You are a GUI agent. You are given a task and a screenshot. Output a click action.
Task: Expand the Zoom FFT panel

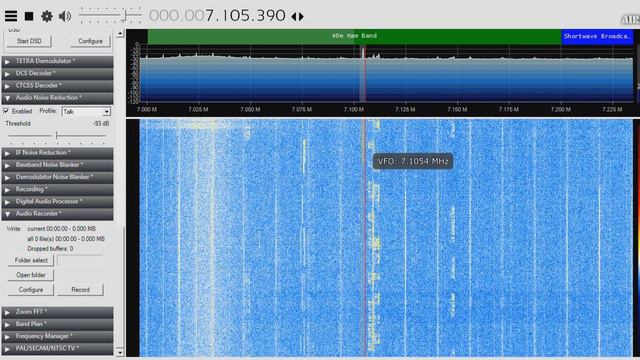pos(58,312)
